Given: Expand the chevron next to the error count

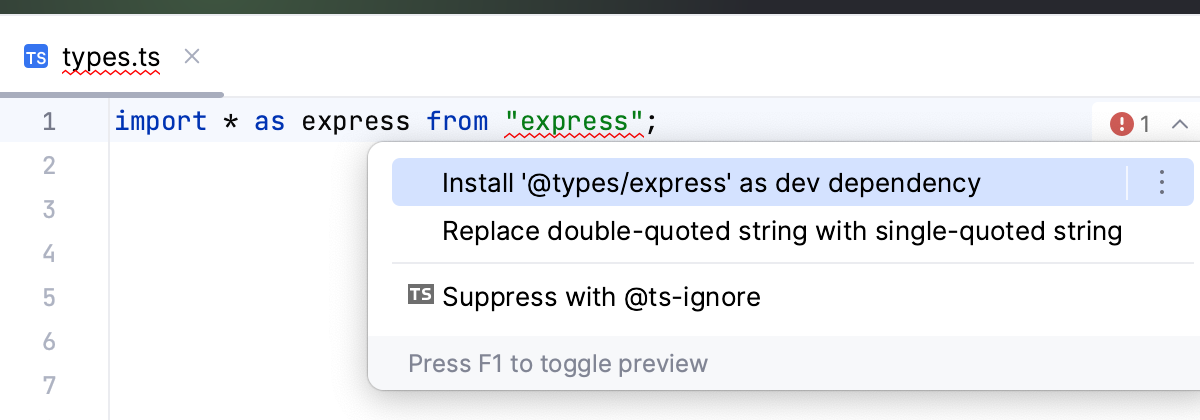Looking at the screenshot, I should coord(1179,124).
